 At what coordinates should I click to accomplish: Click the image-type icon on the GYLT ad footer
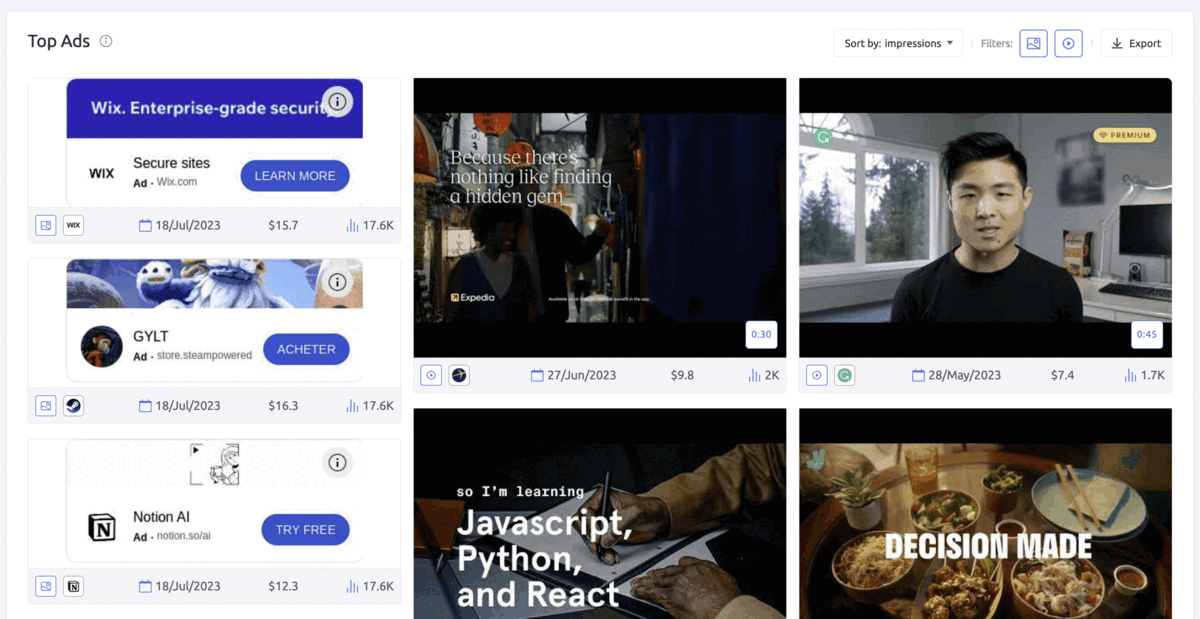pyautogui.click(x=45, y=406)
